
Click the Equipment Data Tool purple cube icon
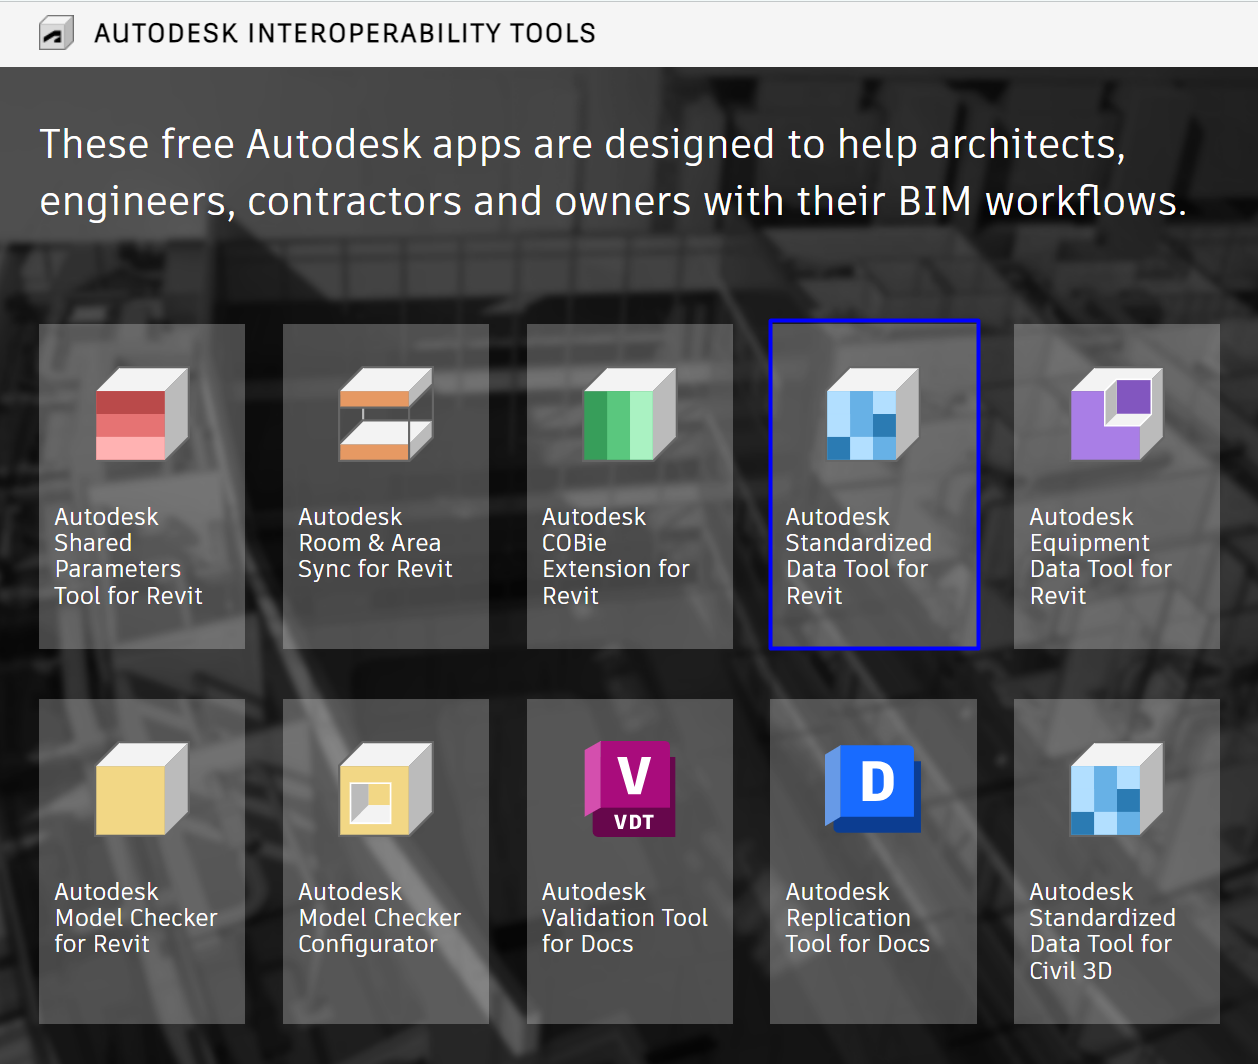tap(1117, 414)
